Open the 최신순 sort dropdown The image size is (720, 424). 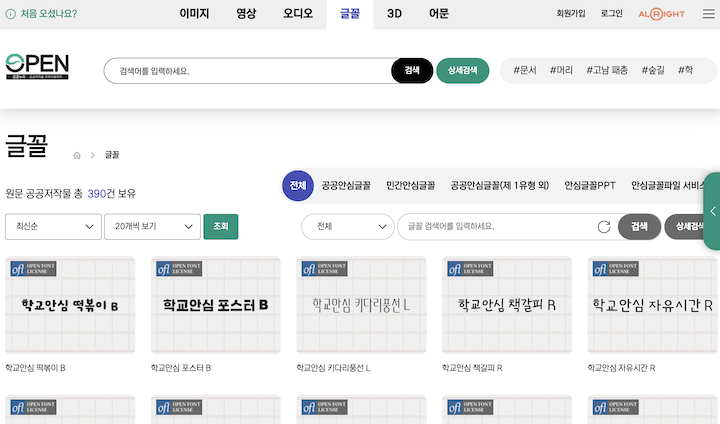53,227
